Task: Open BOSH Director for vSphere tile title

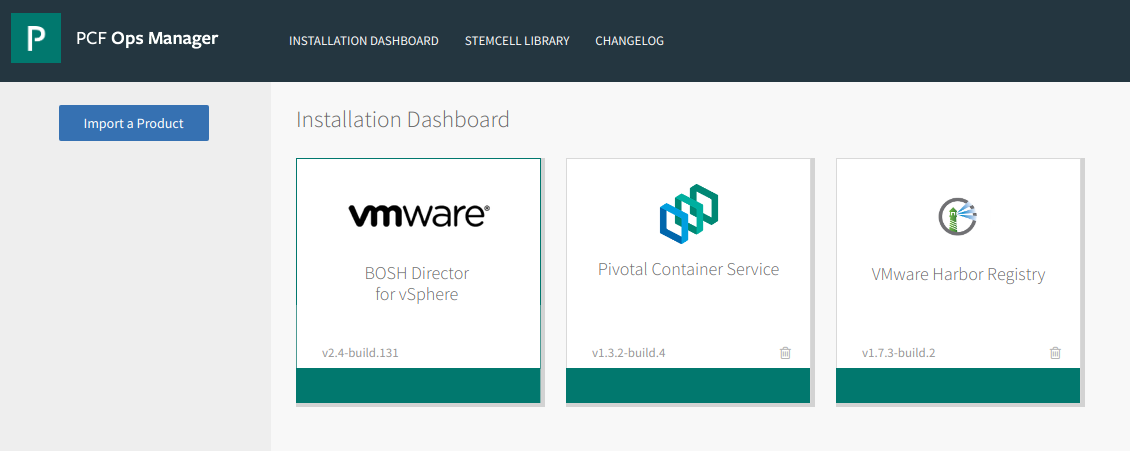Action: click(x=417, y=284)
